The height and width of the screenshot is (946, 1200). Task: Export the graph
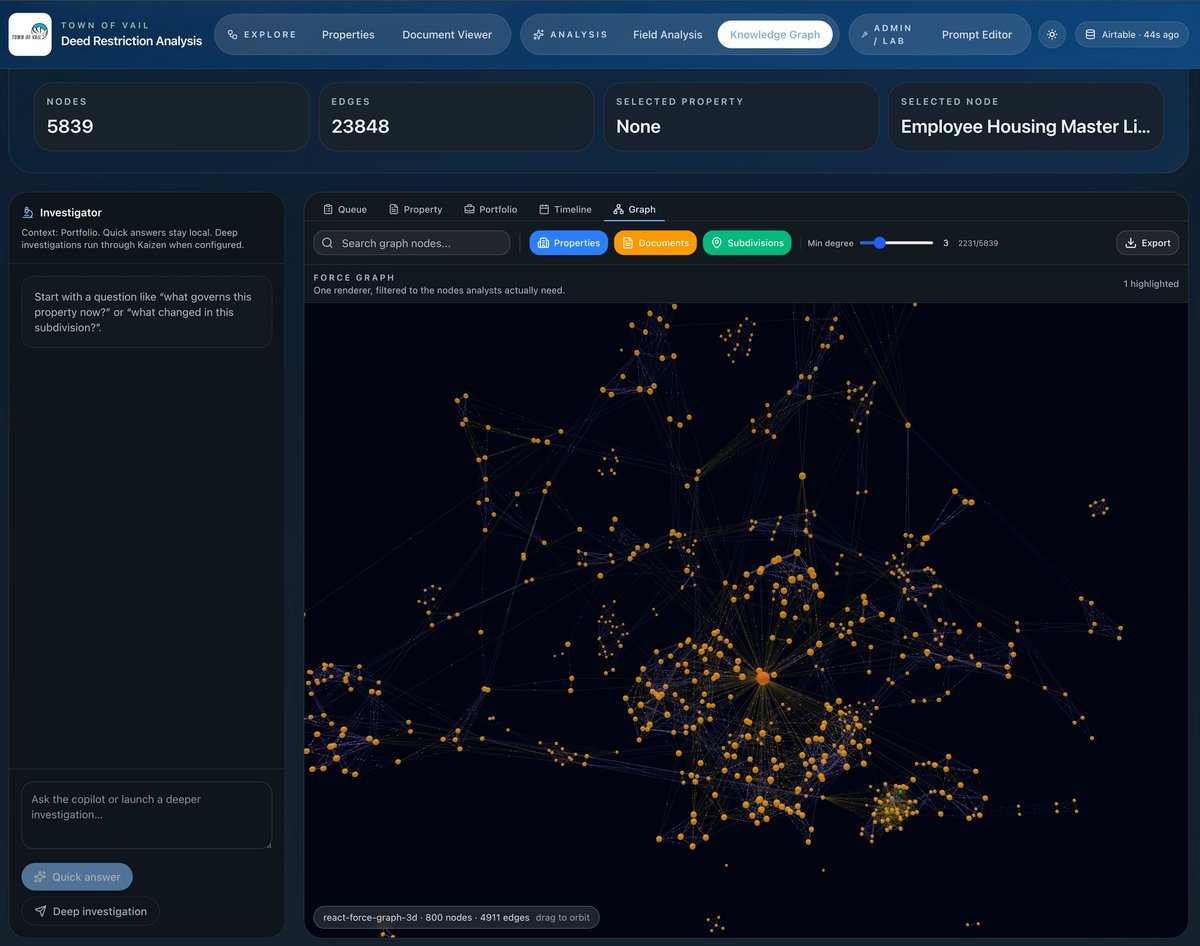click(1148, 243)
